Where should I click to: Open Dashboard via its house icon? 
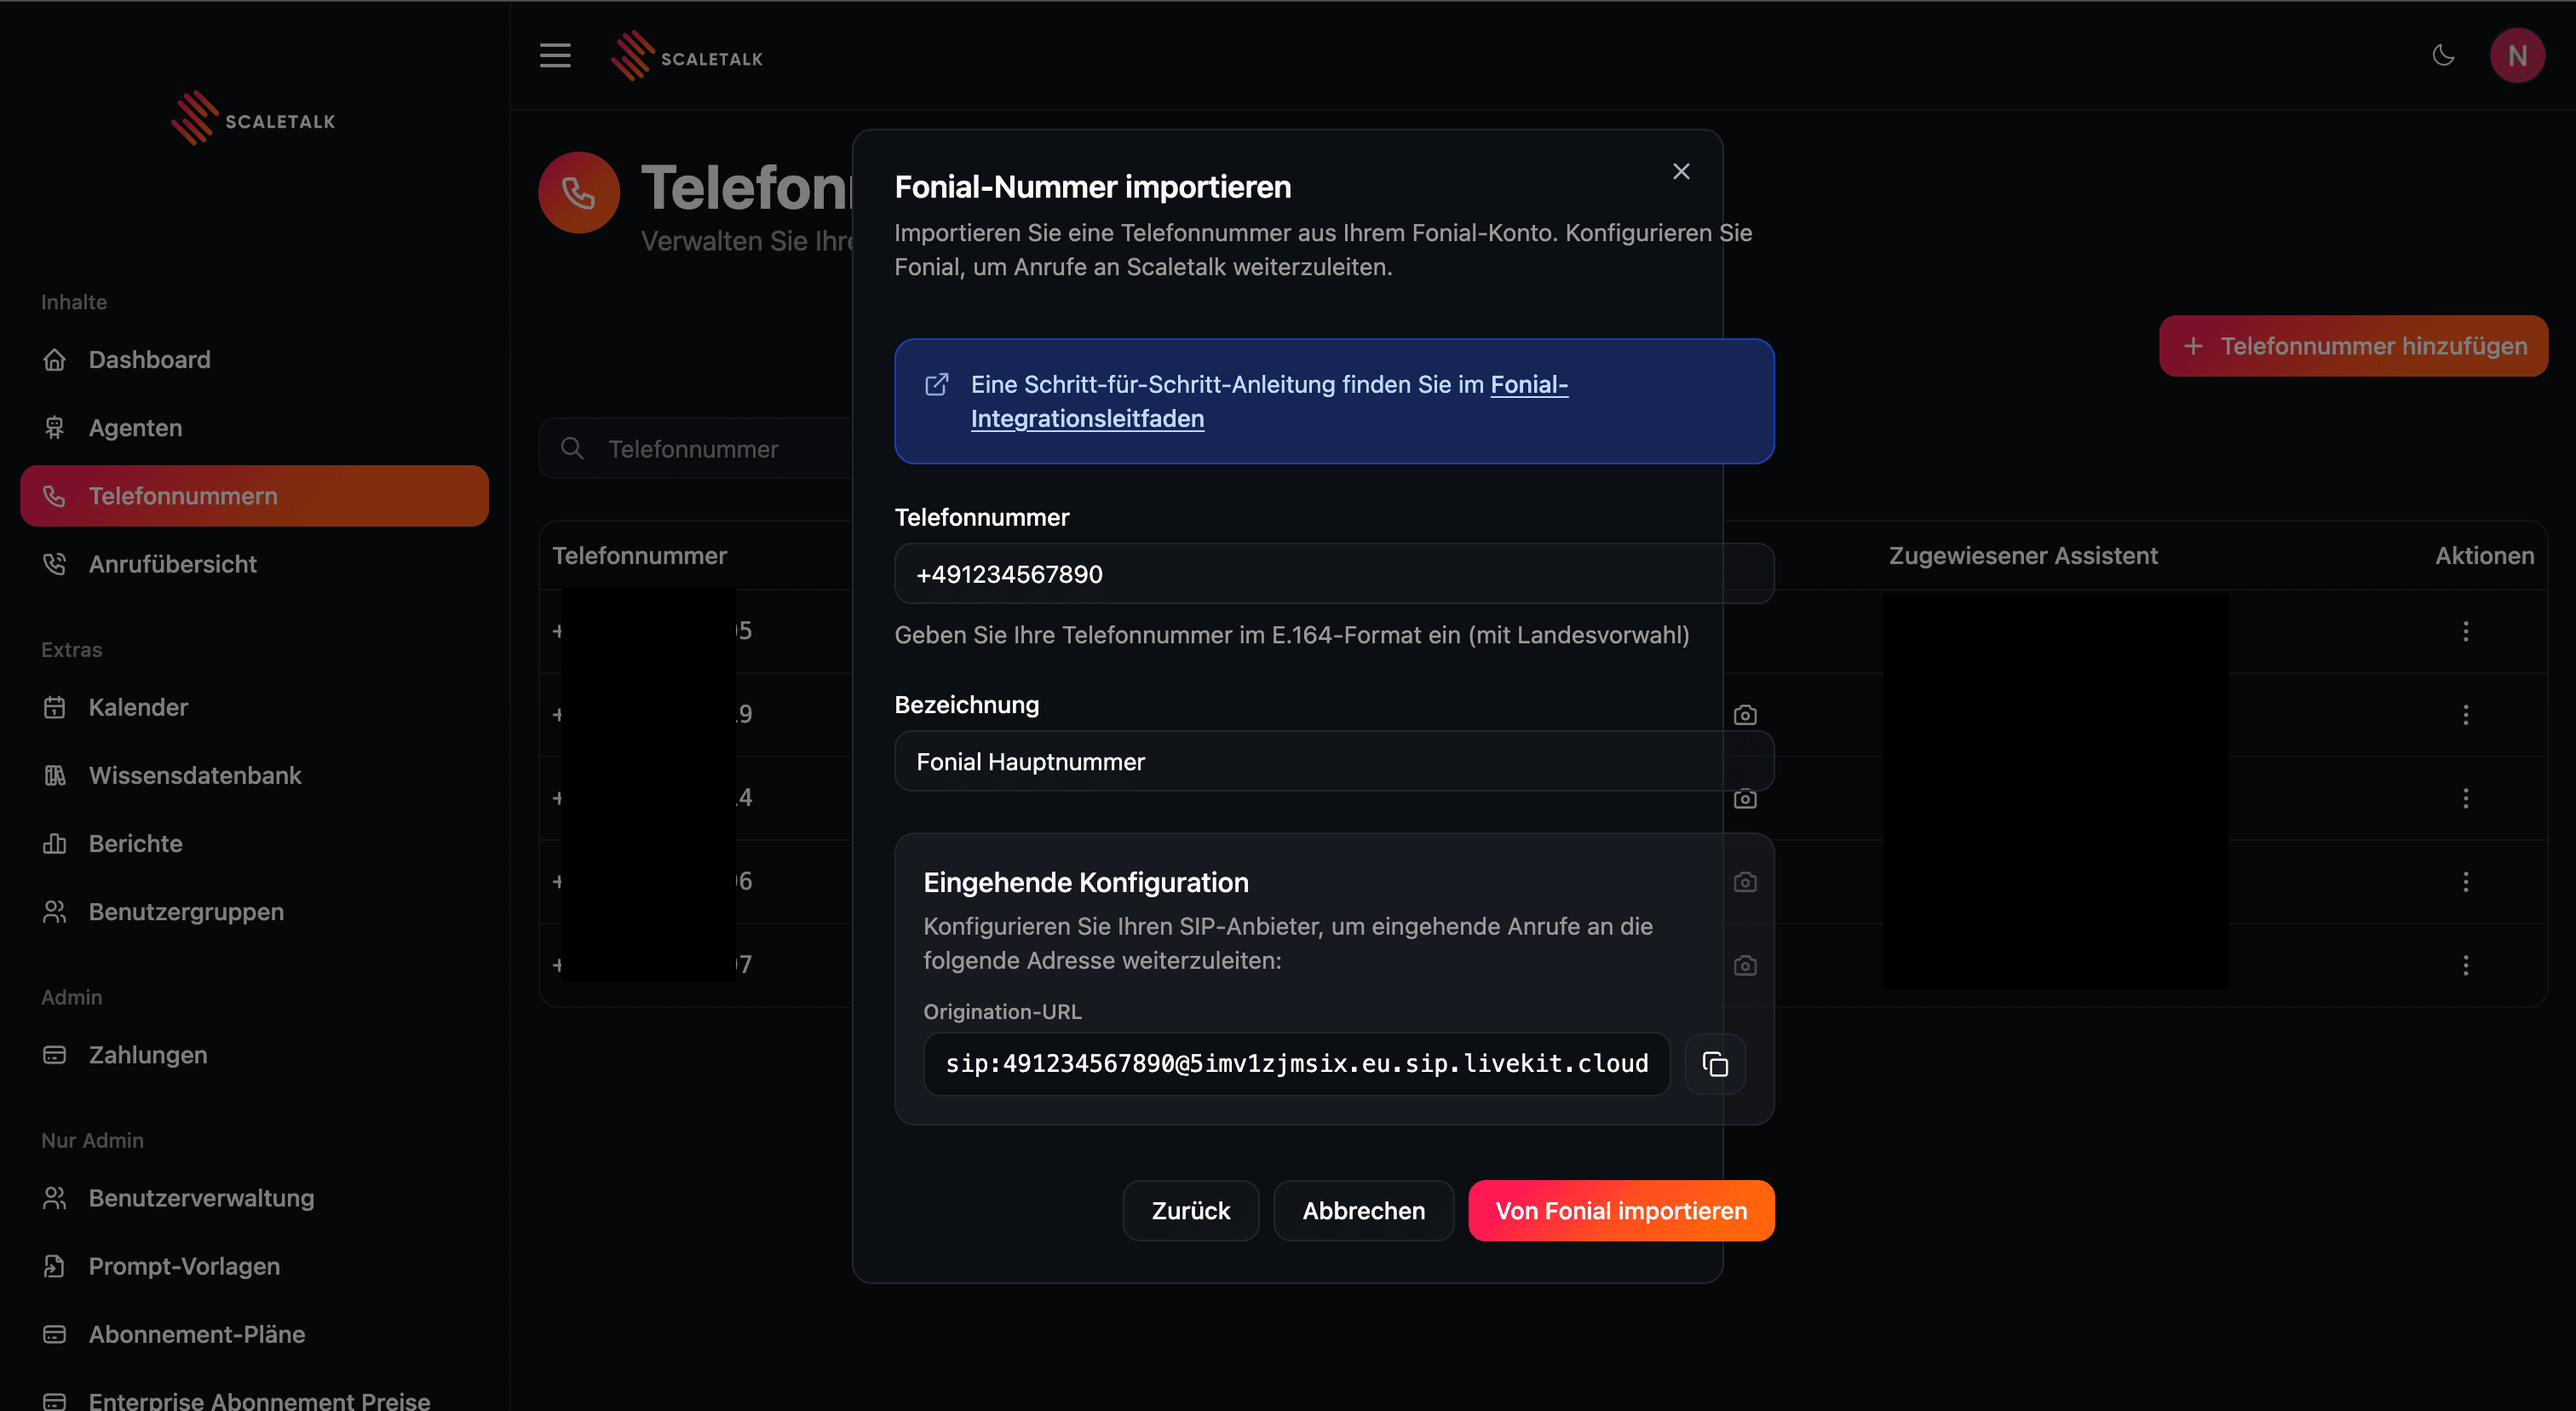click(x=54, y=360)
